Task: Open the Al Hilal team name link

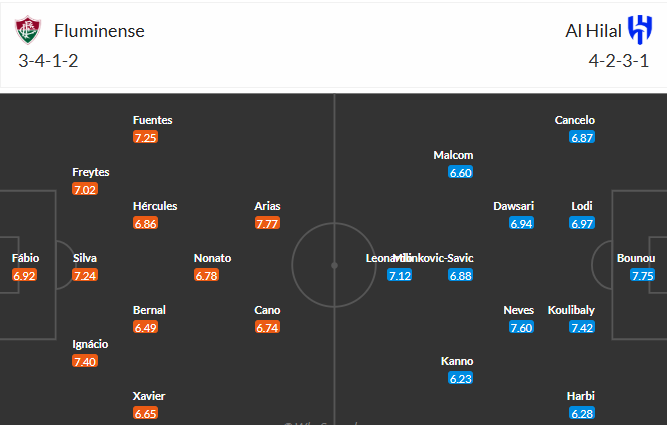Action: point(593,31)
